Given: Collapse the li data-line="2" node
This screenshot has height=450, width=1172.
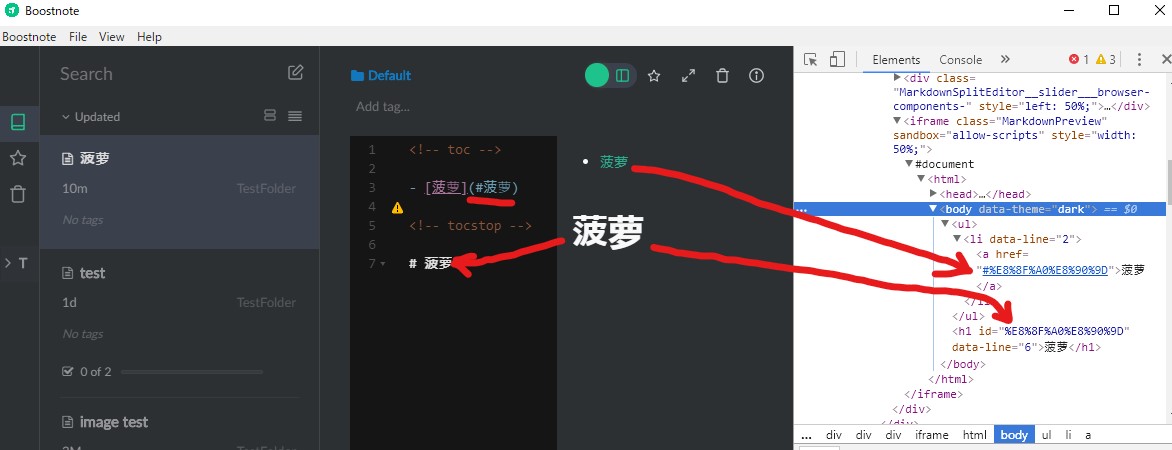Looking at the screenshot, I should click(x=957, y=239).
